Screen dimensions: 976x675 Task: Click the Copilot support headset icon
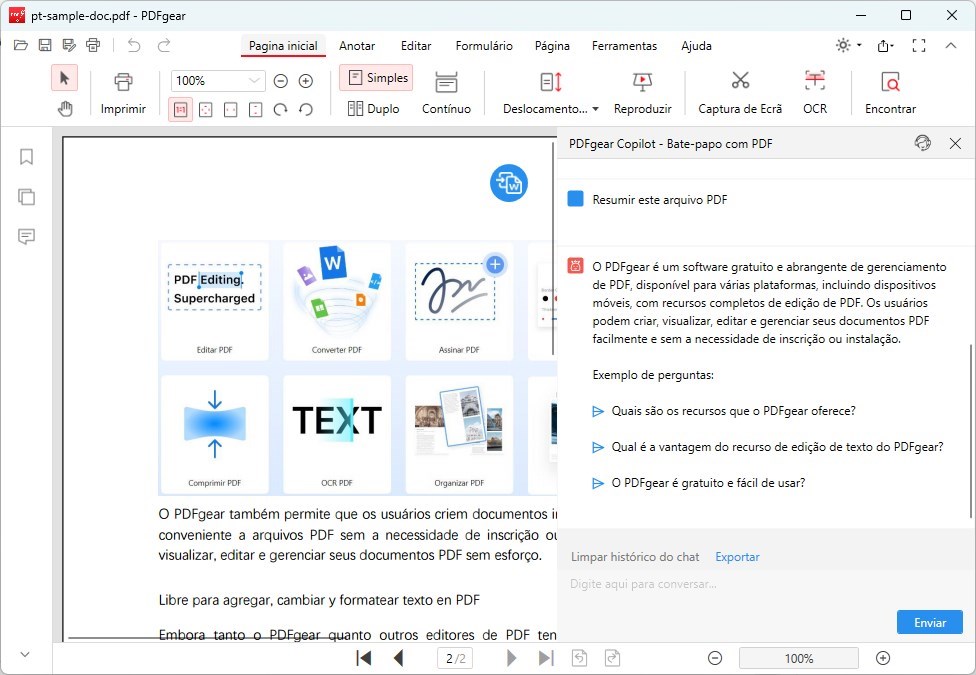pos(922,143)
